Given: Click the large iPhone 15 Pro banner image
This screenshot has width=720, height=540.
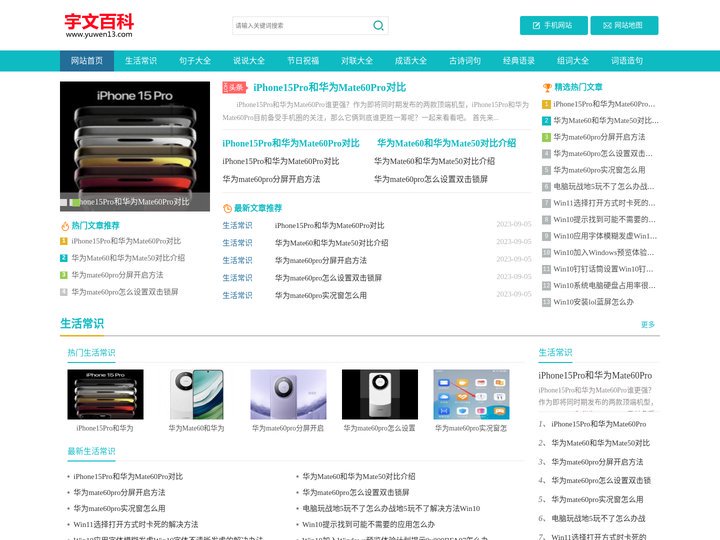Looking at the screenshot, I should pyautogui.click(x=135, y=146).
